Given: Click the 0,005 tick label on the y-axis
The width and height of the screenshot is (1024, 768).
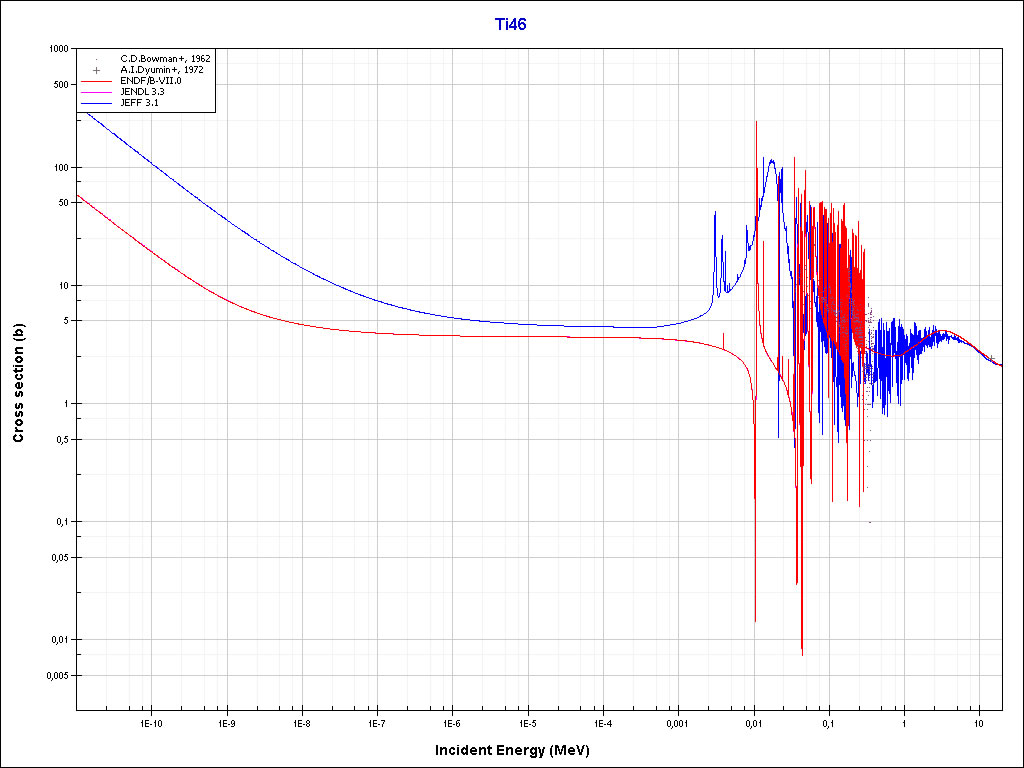Looking at the screenshot, I should pyautogui.click(x=54, y=675).
